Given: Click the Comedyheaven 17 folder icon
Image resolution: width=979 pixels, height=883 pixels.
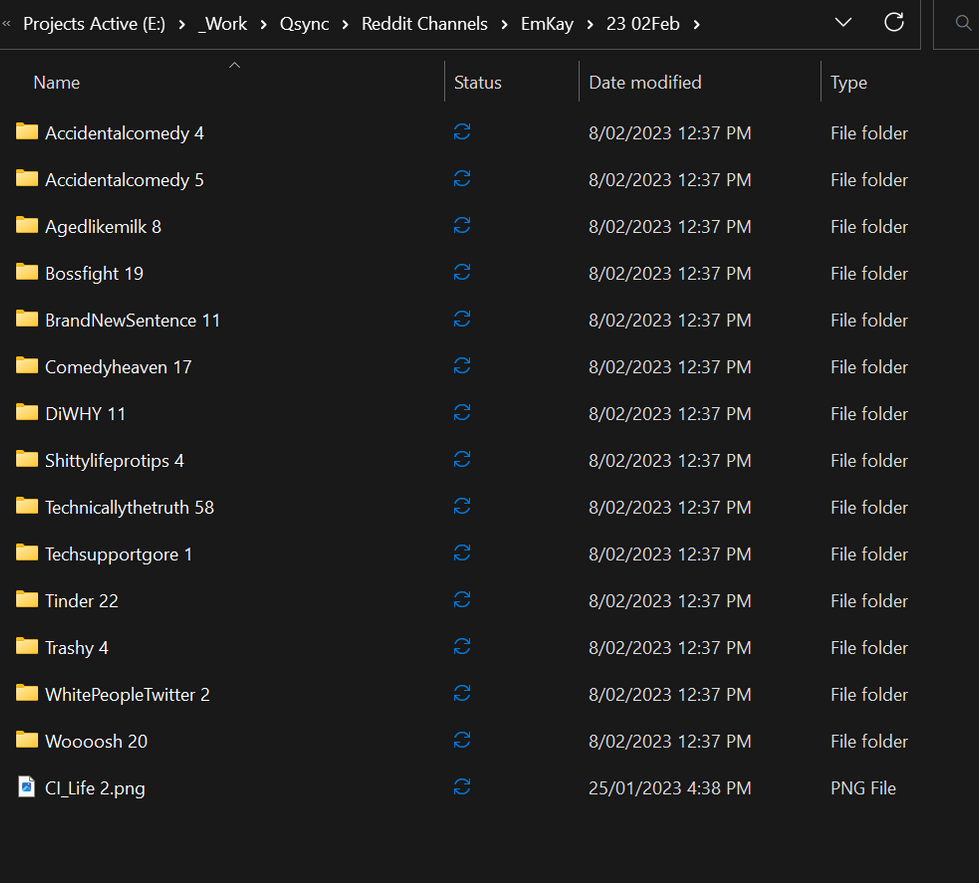Looking at the screenshot, I should point(27,366).
